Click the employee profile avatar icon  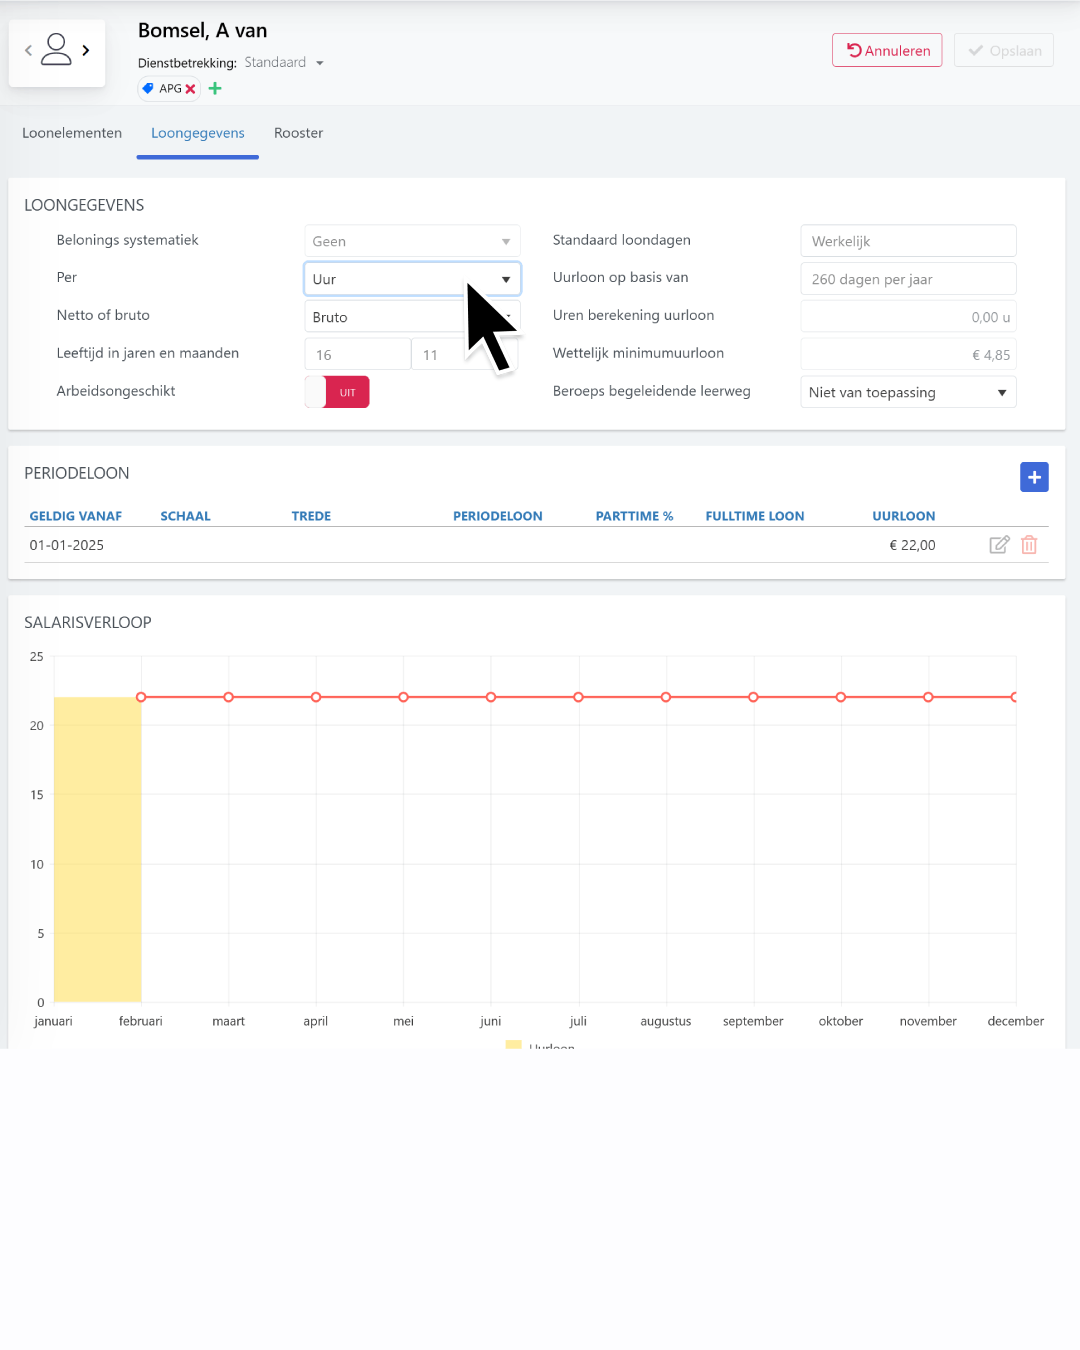tap(56, 50)
